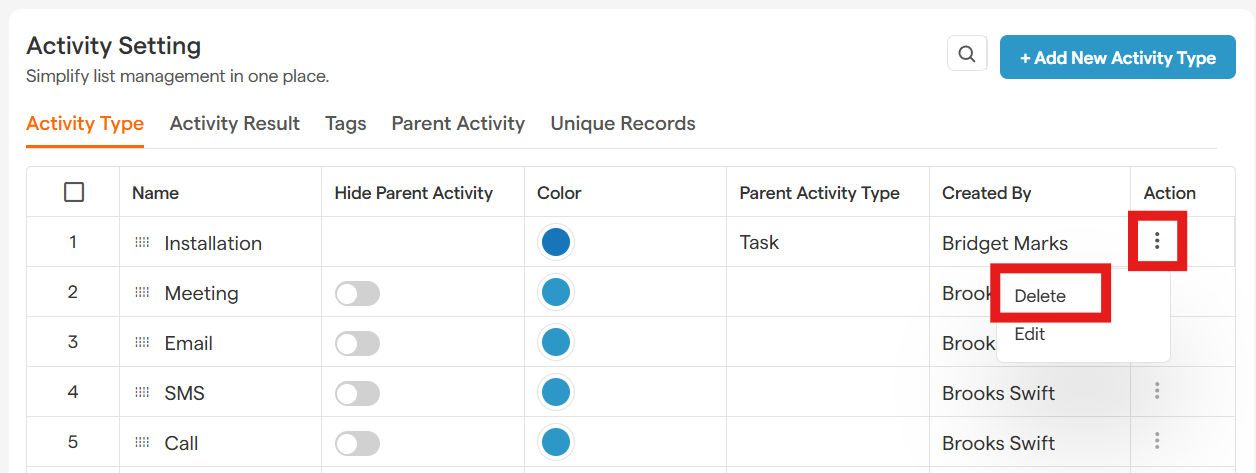Screen dimensions: 1256x473
Task: Open the Installation row three-dot action menu
Action: (x=1157, y=241)
